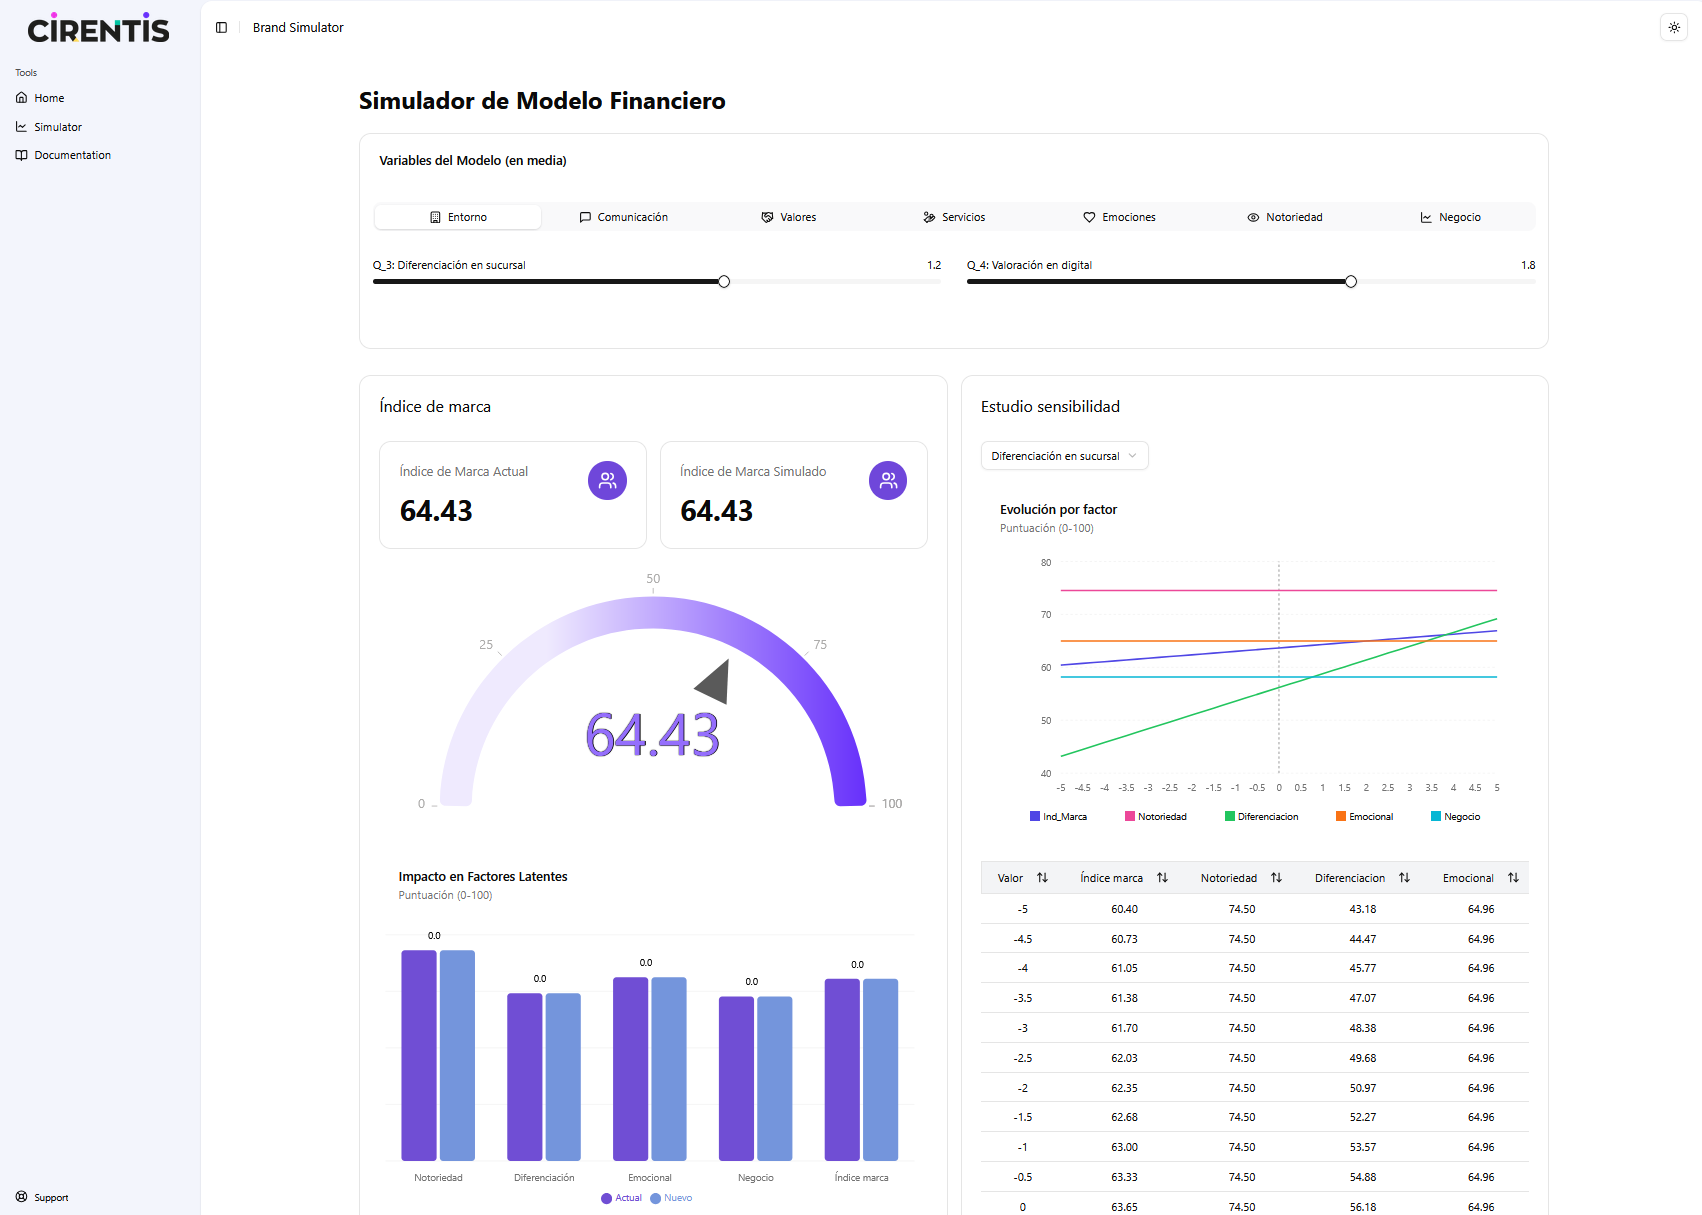Click the 64.43 Índice de Marca Actual value
Image resolution: width=1702 pixels, height=1215 pixels.
436,511
